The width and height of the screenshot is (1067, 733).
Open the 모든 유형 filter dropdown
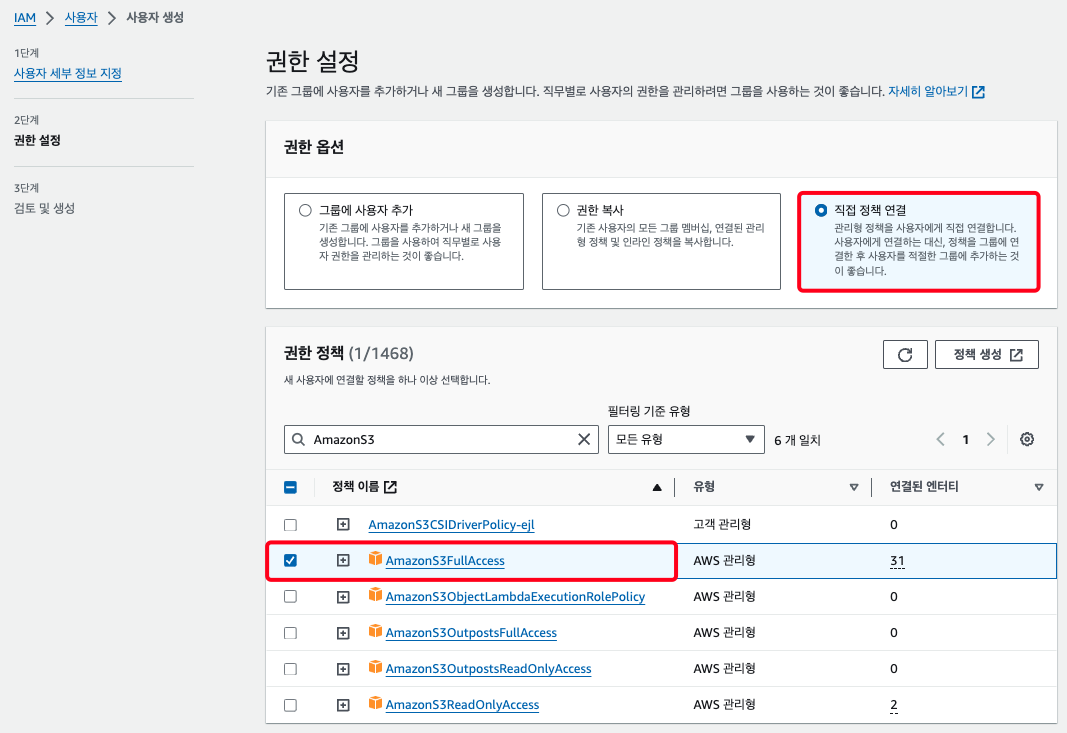pos(686,439)
